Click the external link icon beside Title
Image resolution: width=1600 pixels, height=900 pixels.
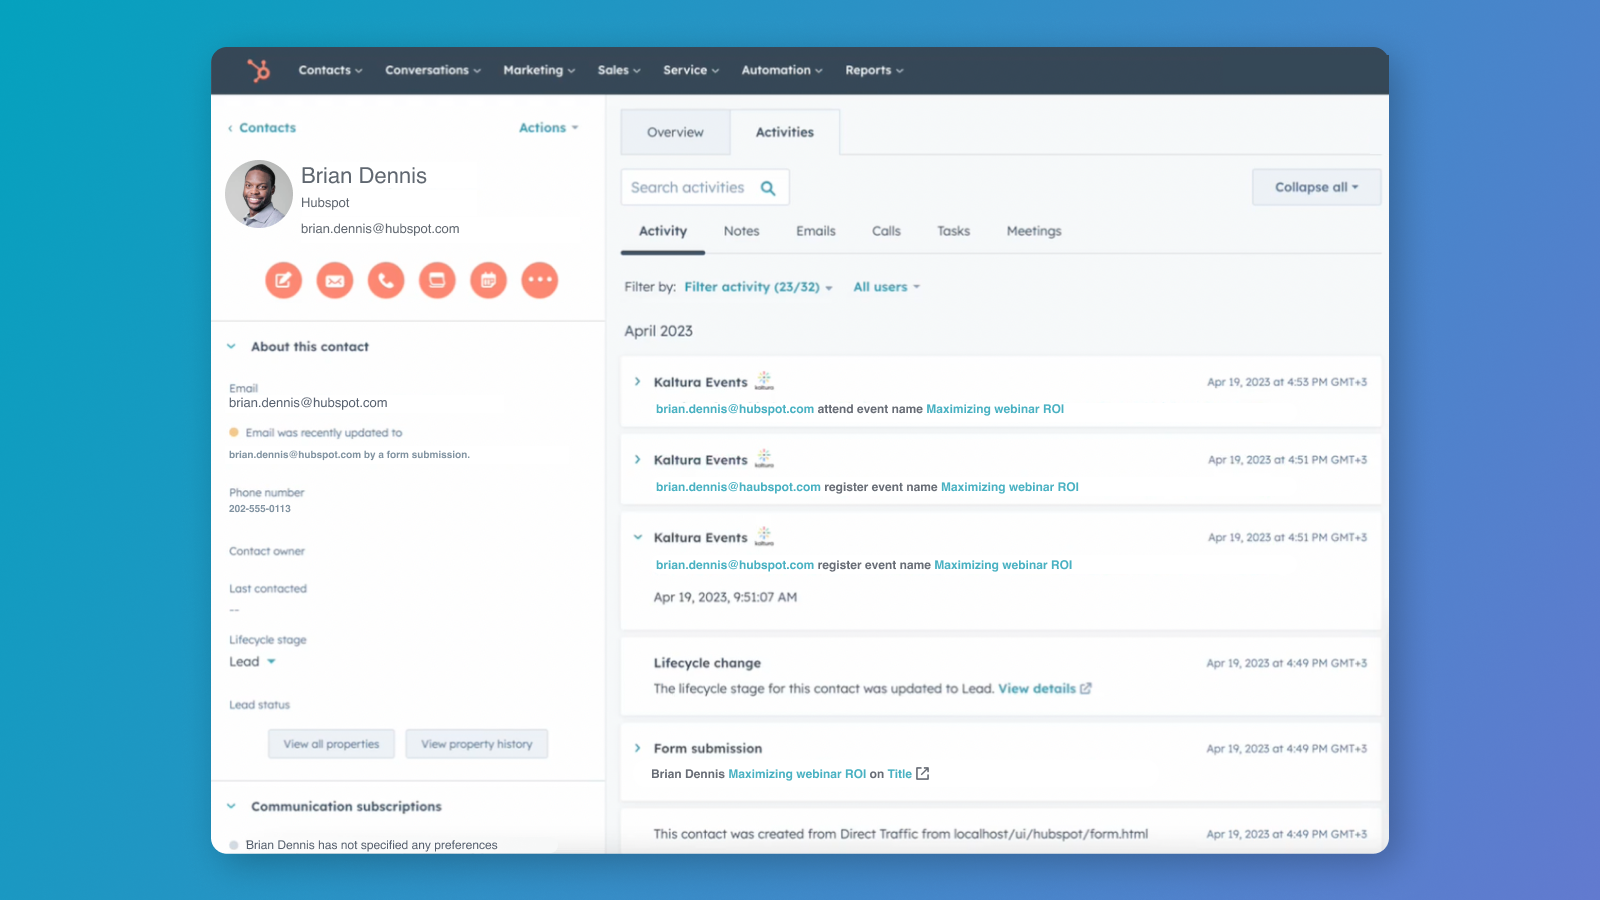(923, 774)
